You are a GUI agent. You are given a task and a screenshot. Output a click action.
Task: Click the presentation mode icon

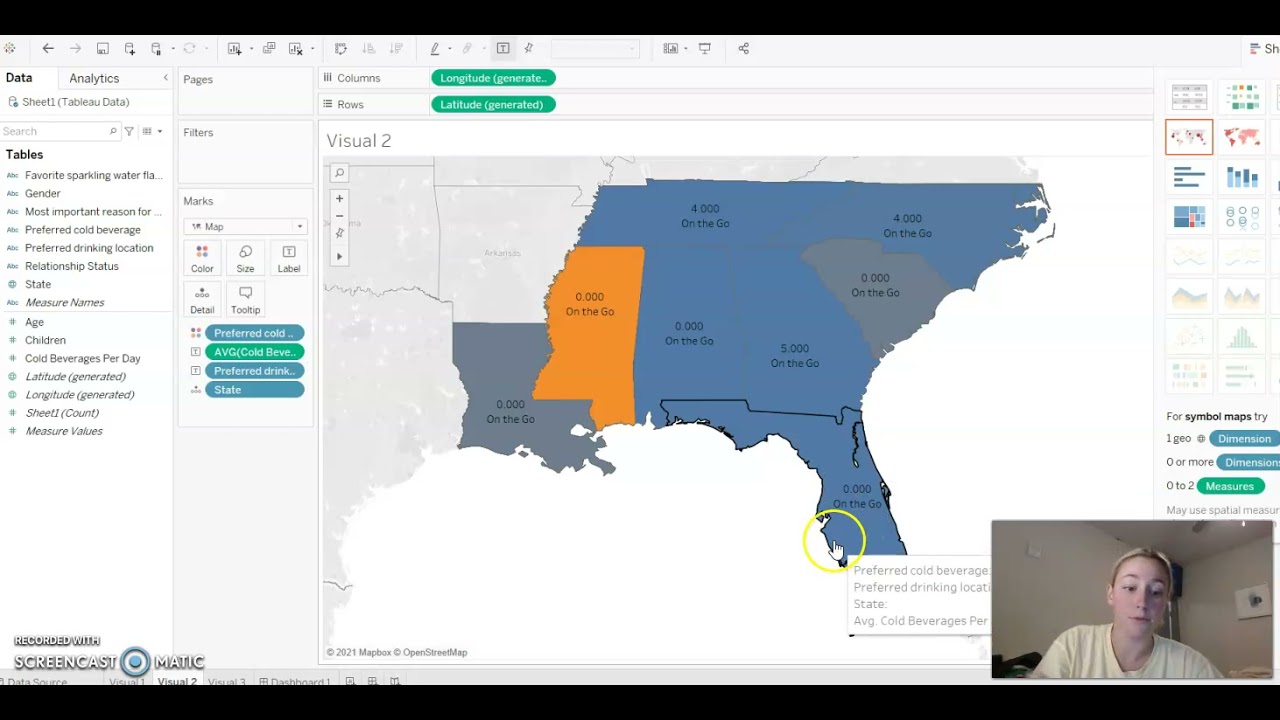705,48
